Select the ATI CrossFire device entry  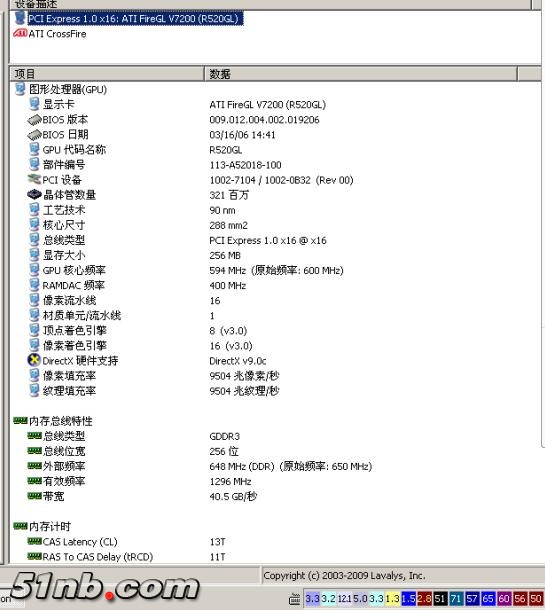coord(57,34)
